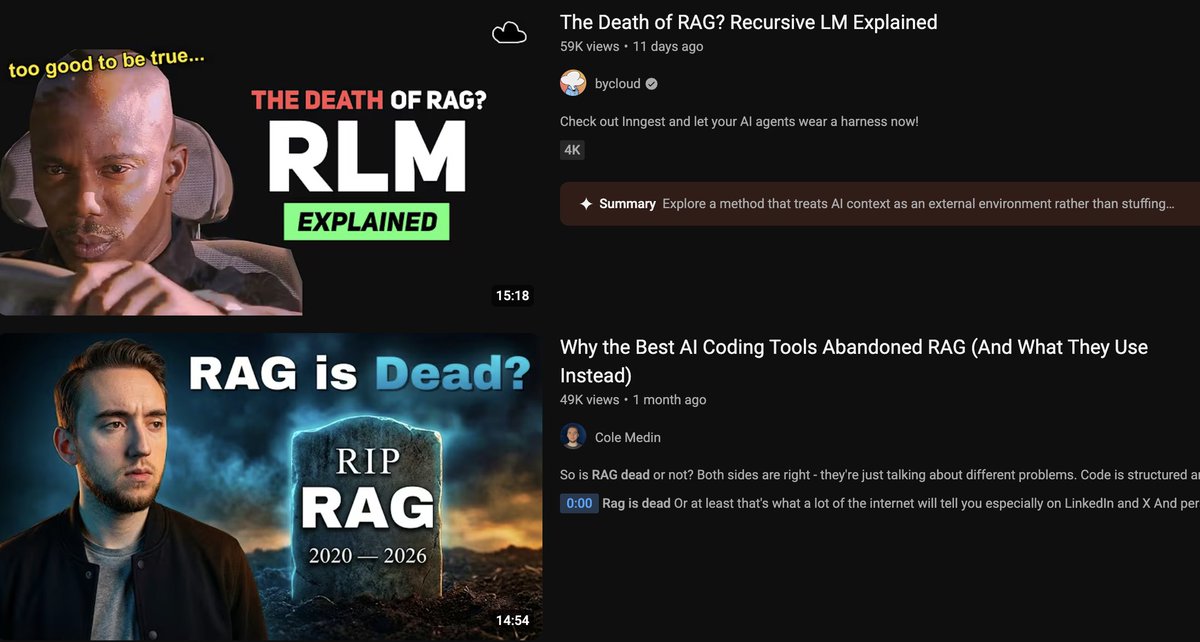The height and width of the screenshot is (642, 1200).
Task: Open the Cole Medin channel name
Action: (628, 437)
